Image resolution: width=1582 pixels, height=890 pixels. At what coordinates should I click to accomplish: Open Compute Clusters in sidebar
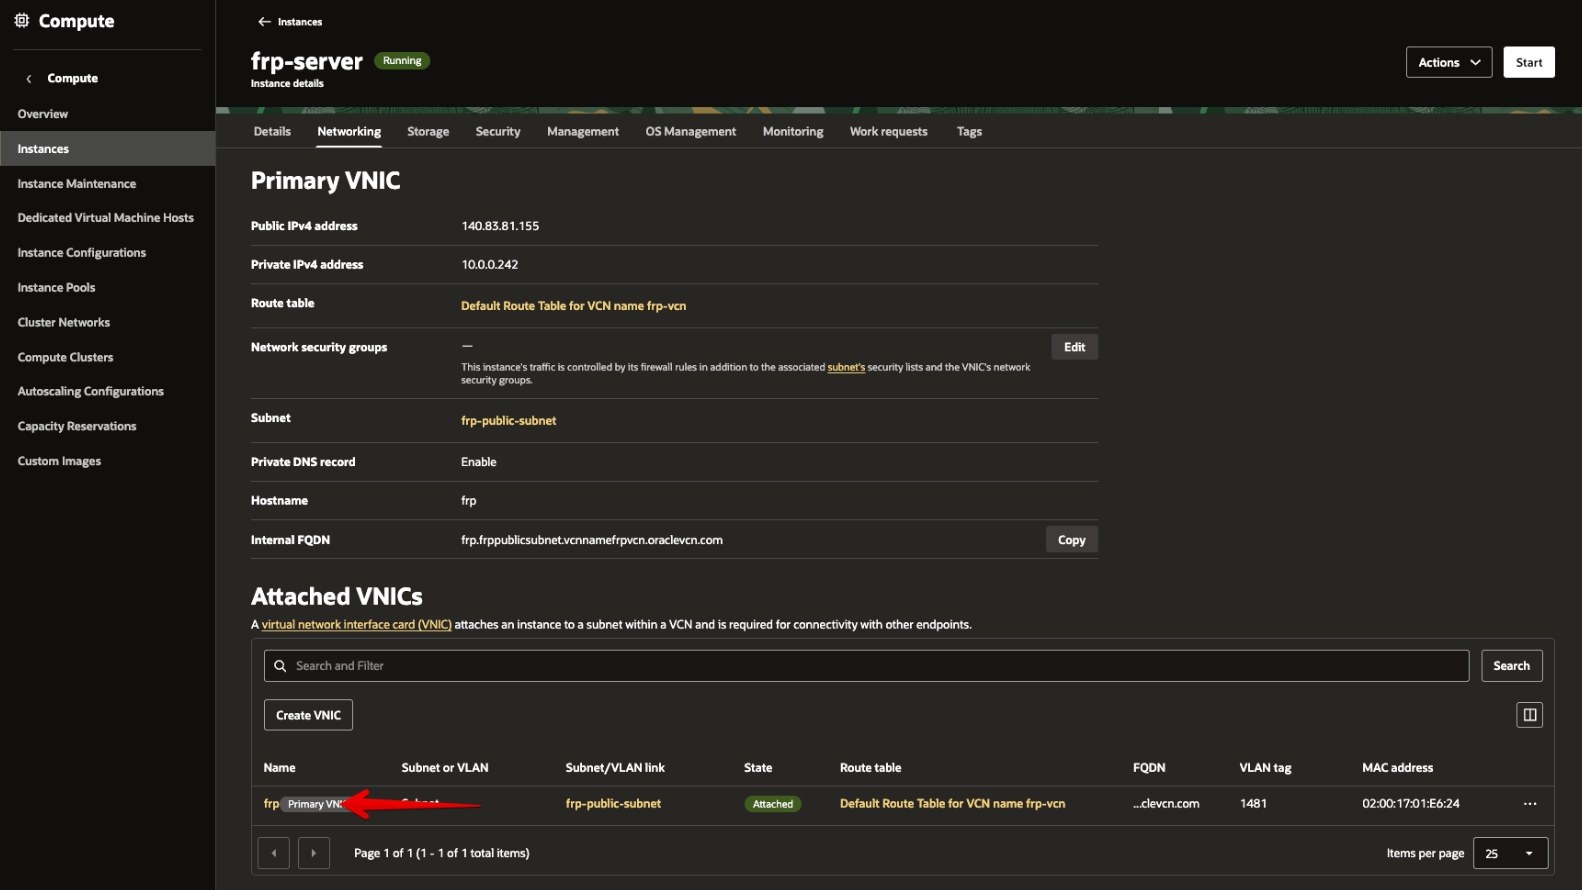click(65, 358)
